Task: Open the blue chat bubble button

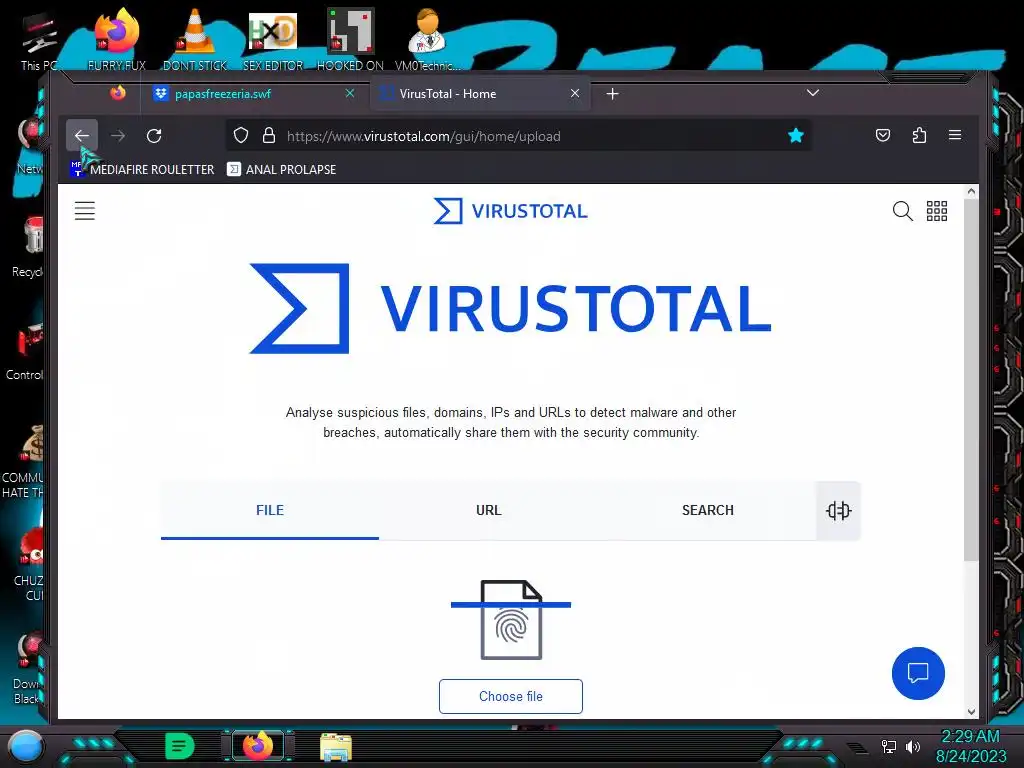Action: [x=918, y=673]
